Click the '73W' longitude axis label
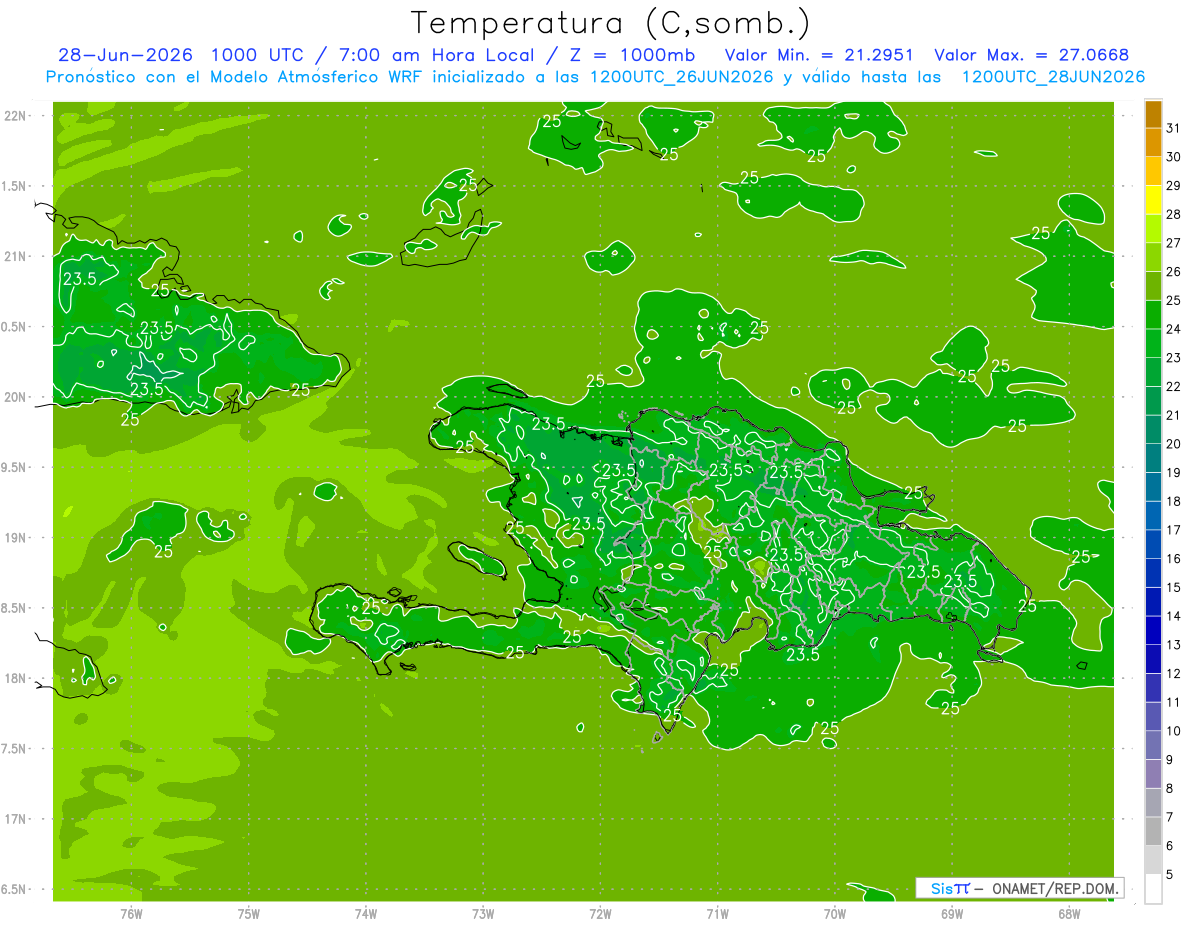The width and height of the screenshot is (1200, 927). click(483, 913)
